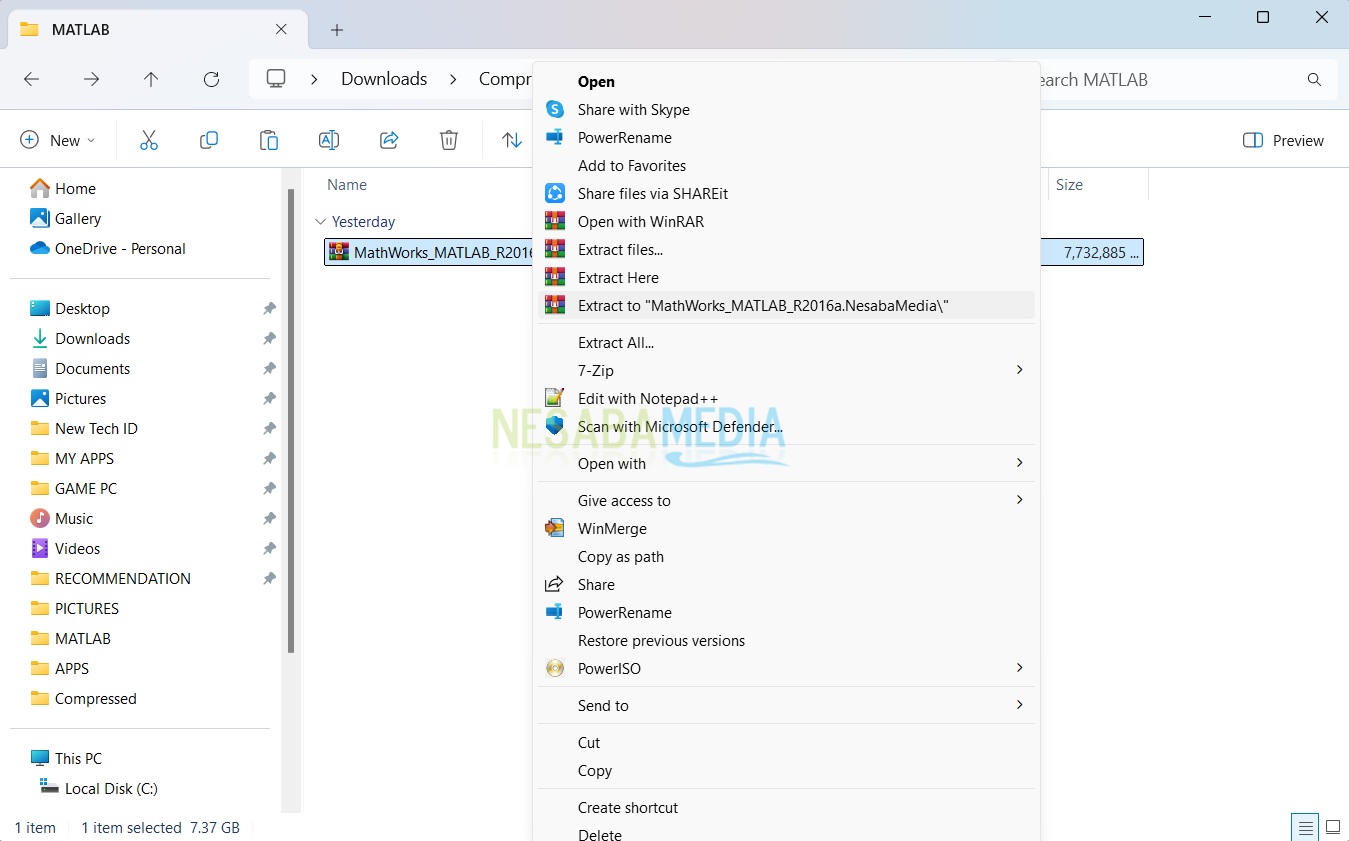Image resolution: width=1349 pixels, height=841 pixels.
Task: Expand the PowerISO submenu
Action: pos(1020,668)
